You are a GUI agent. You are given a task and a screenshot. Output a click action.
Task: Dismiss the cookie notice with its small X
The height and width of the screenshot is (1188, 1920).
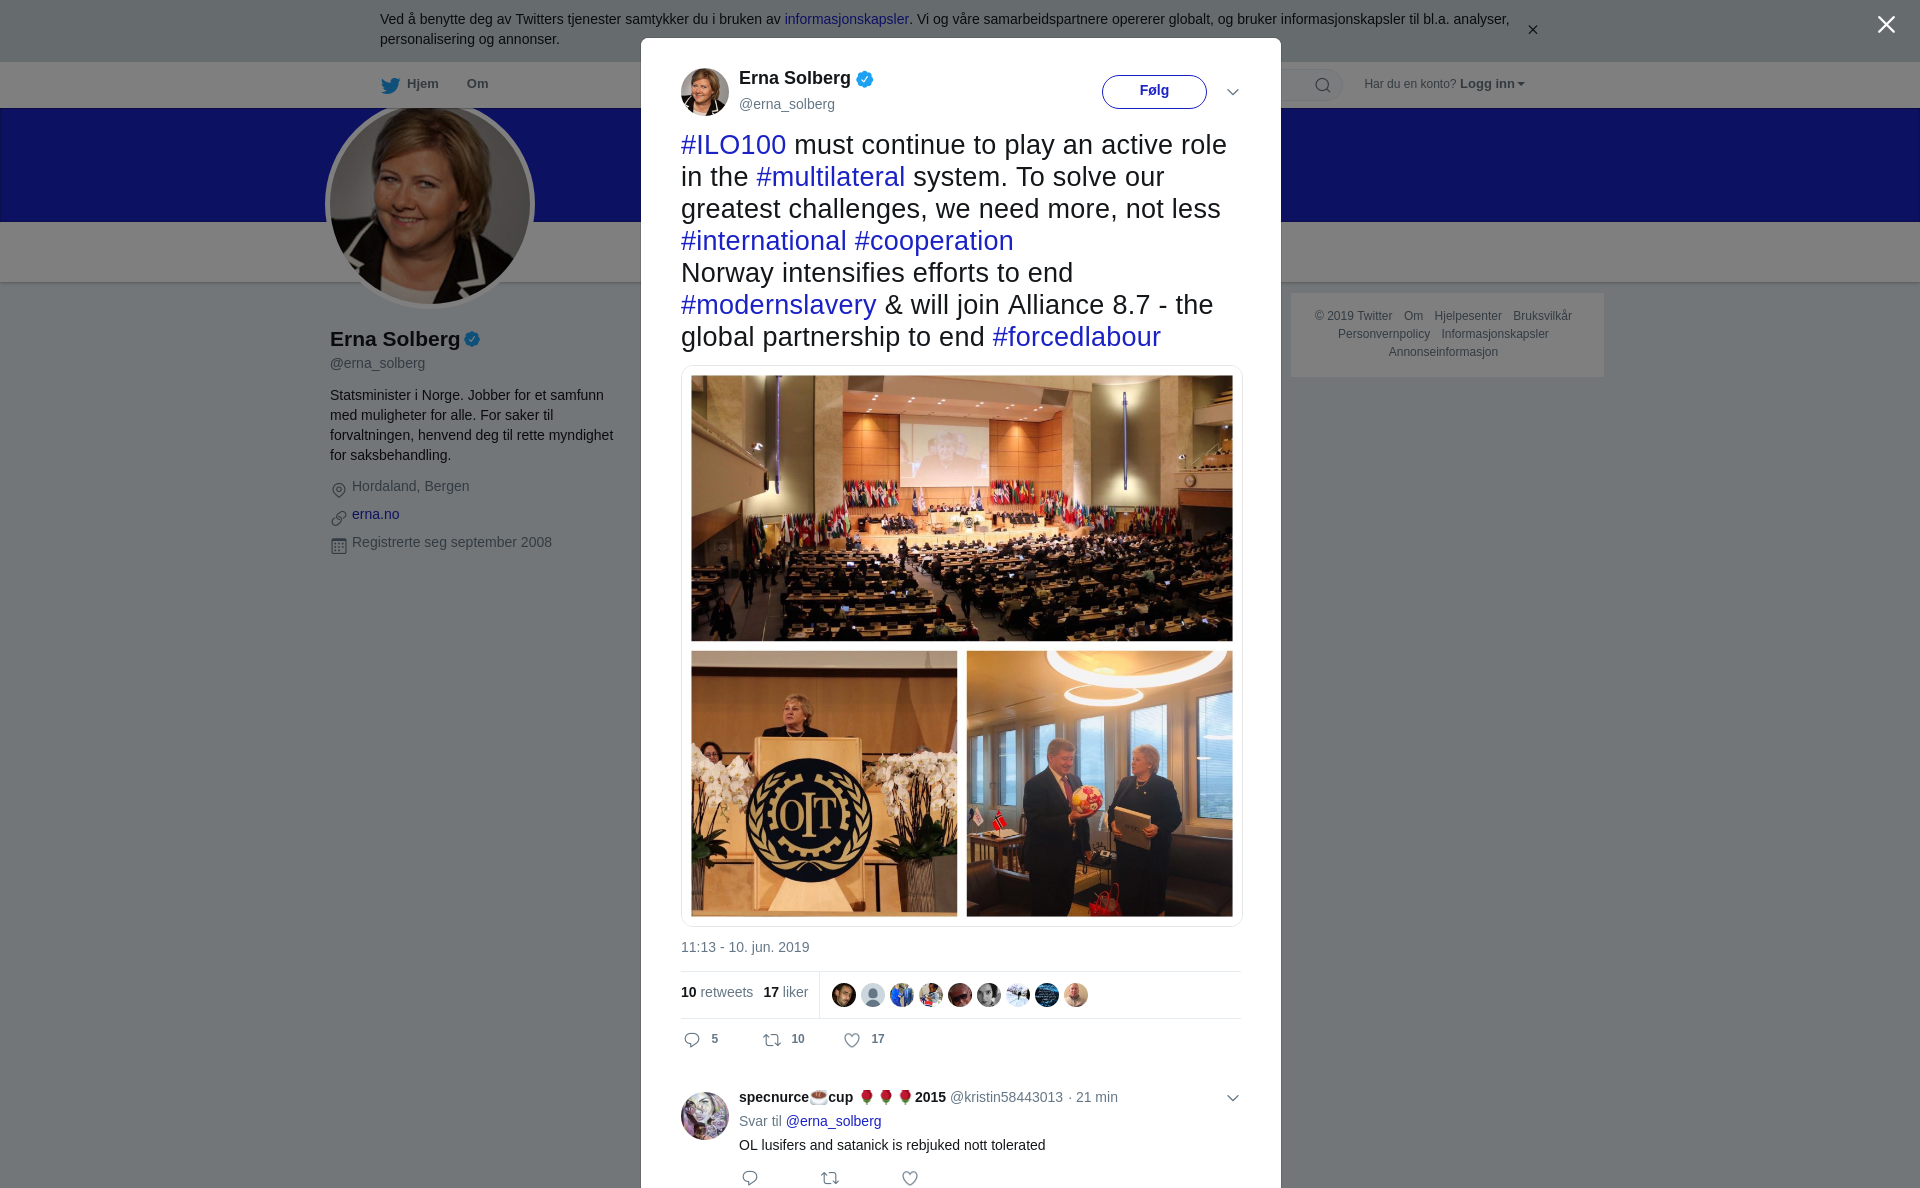tap(1532, 30)
